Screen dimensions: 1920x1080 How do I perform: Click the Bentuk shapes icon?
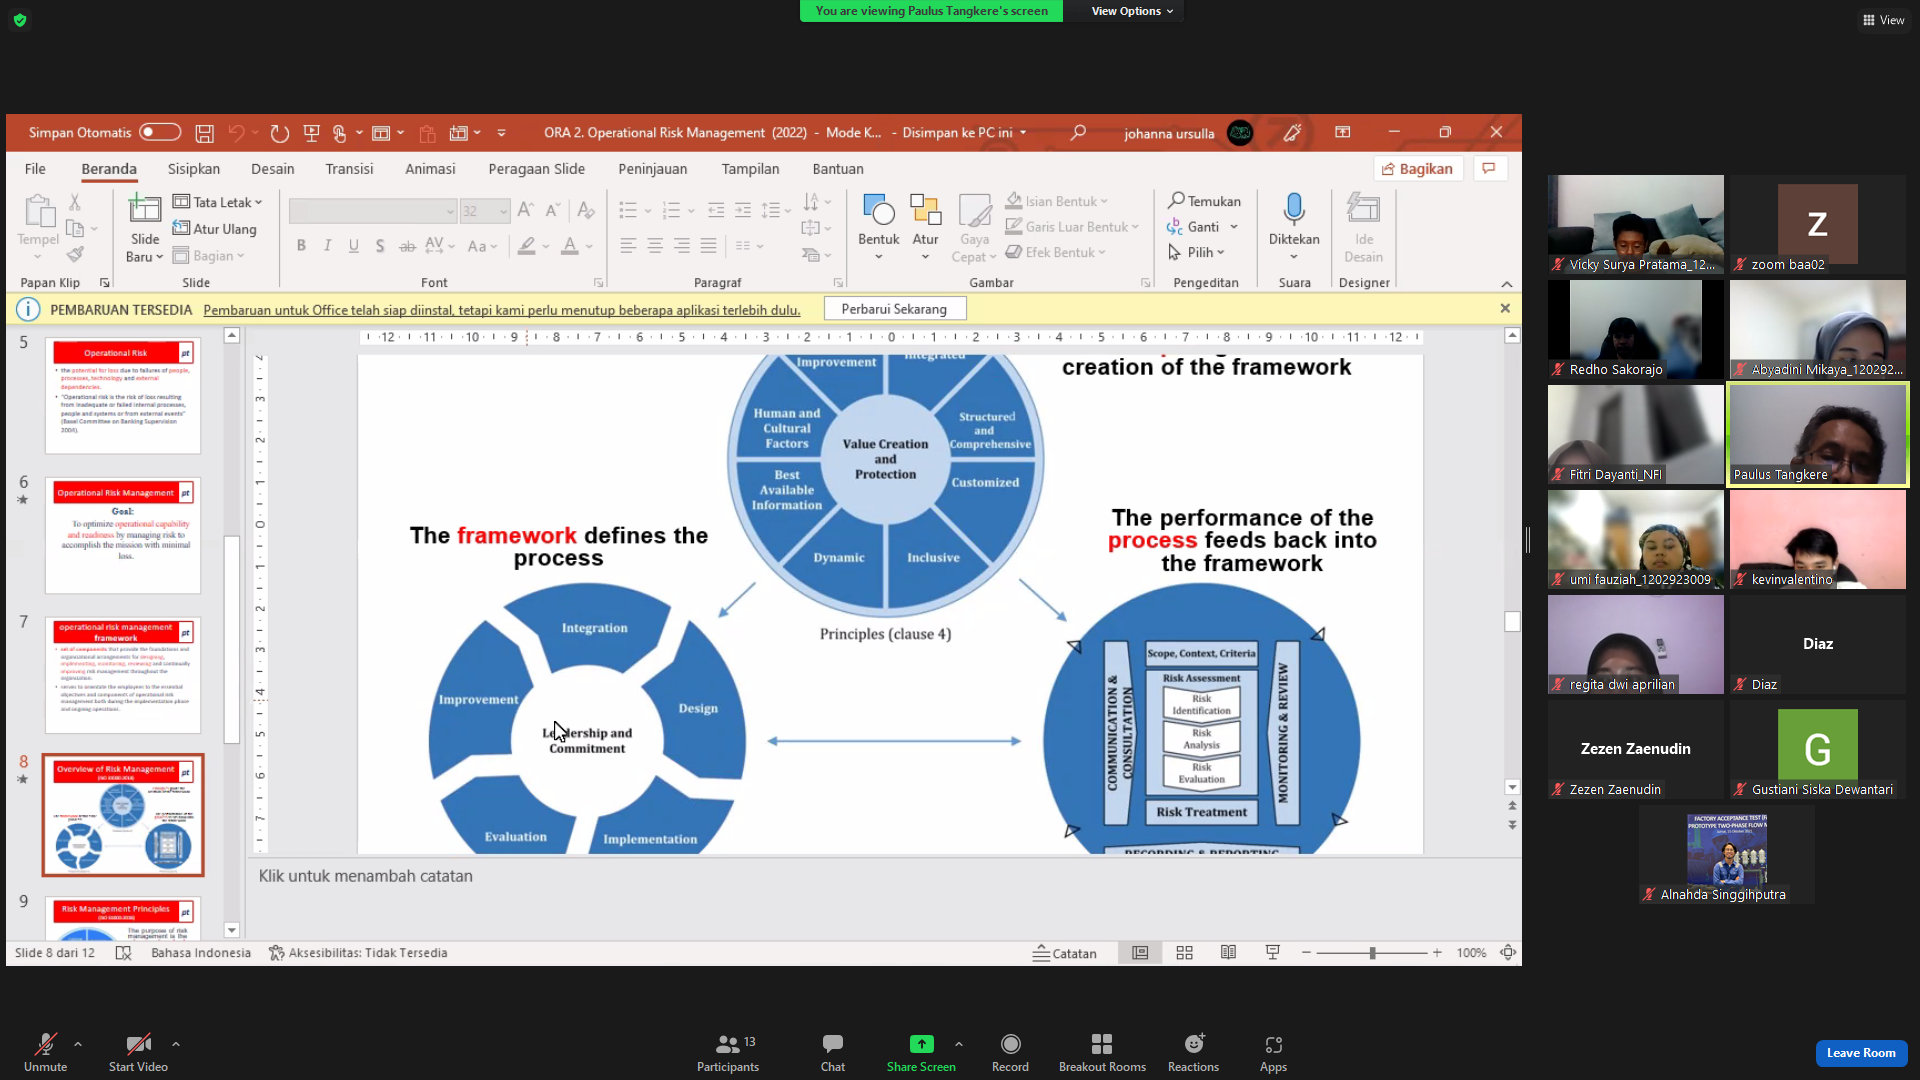(878, 210)
